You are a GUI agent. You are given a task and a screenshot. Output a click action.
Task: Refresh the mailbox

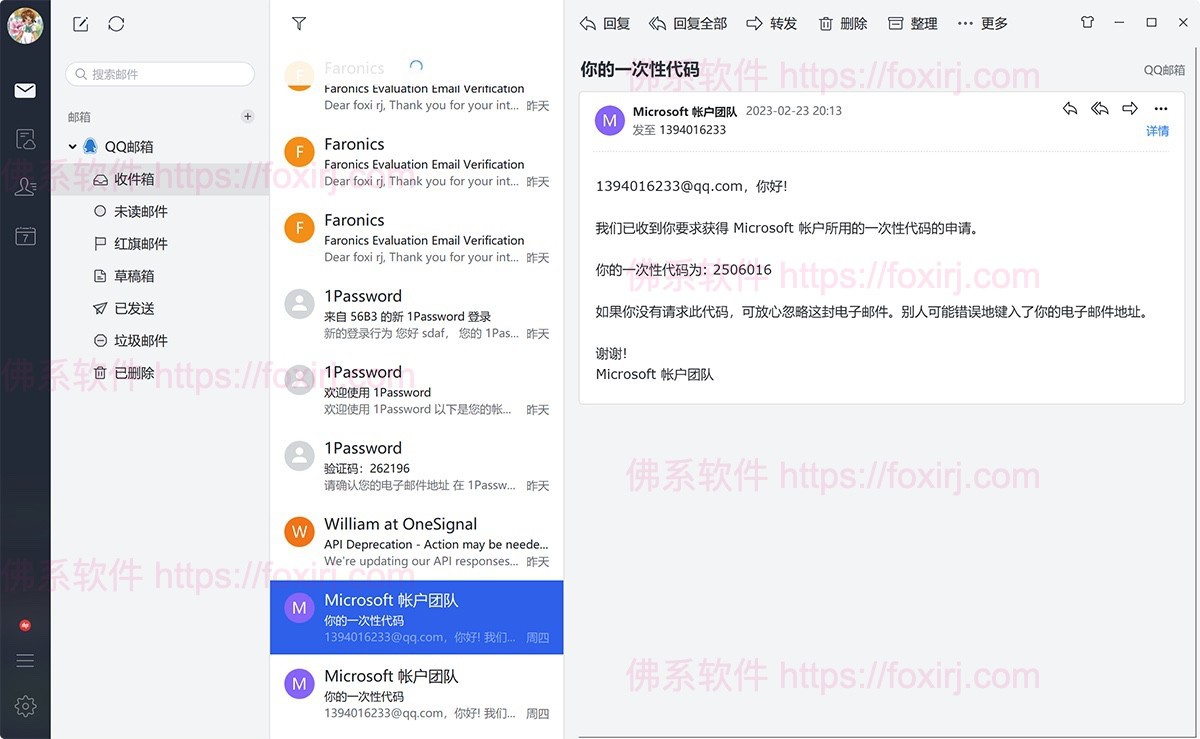coord(117,24)
